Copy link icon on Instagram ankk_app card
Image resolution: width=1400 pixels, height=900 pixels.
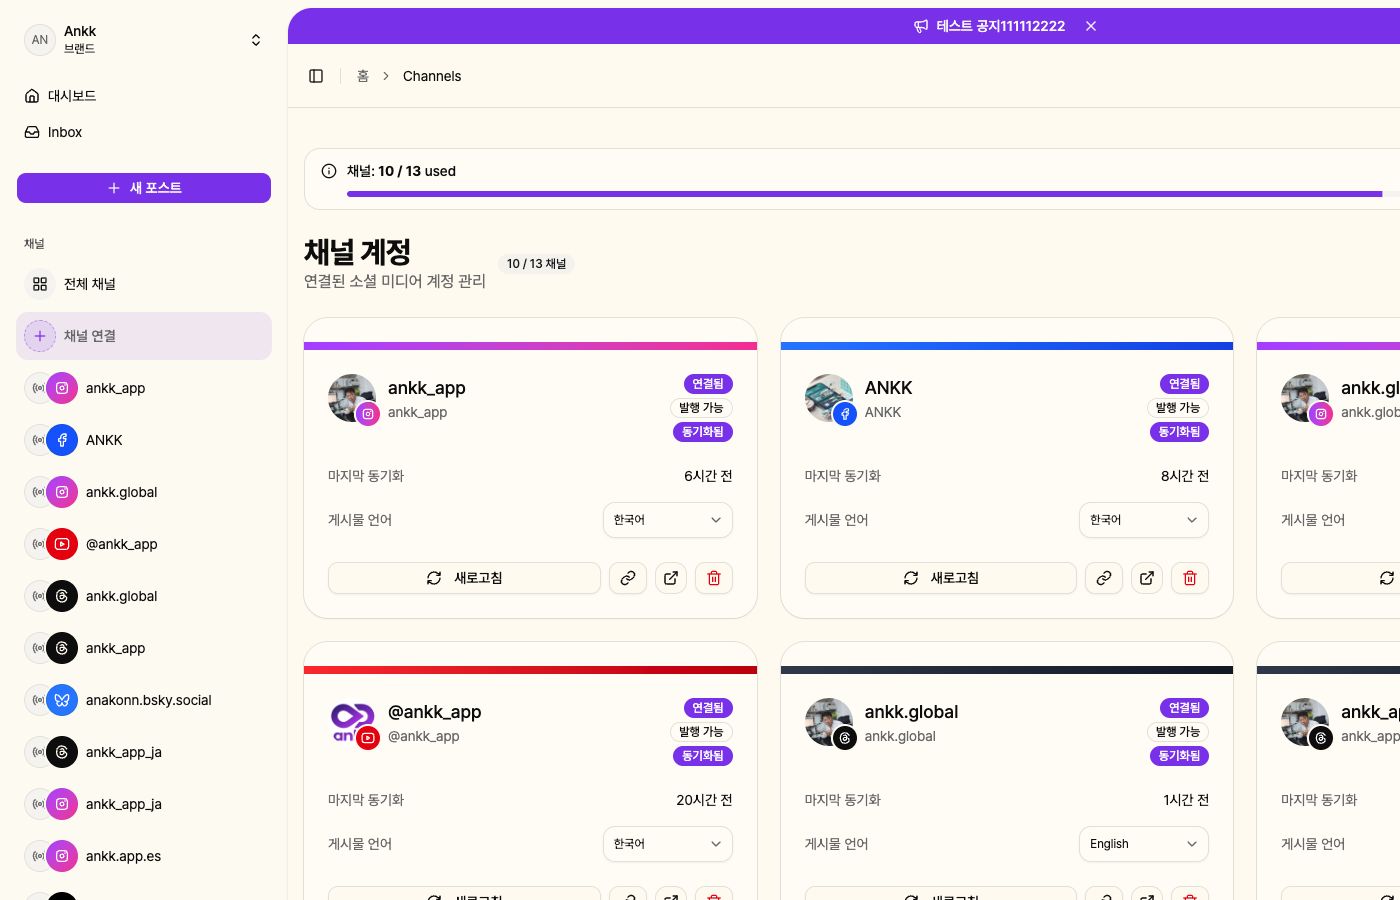pos(628,578)
